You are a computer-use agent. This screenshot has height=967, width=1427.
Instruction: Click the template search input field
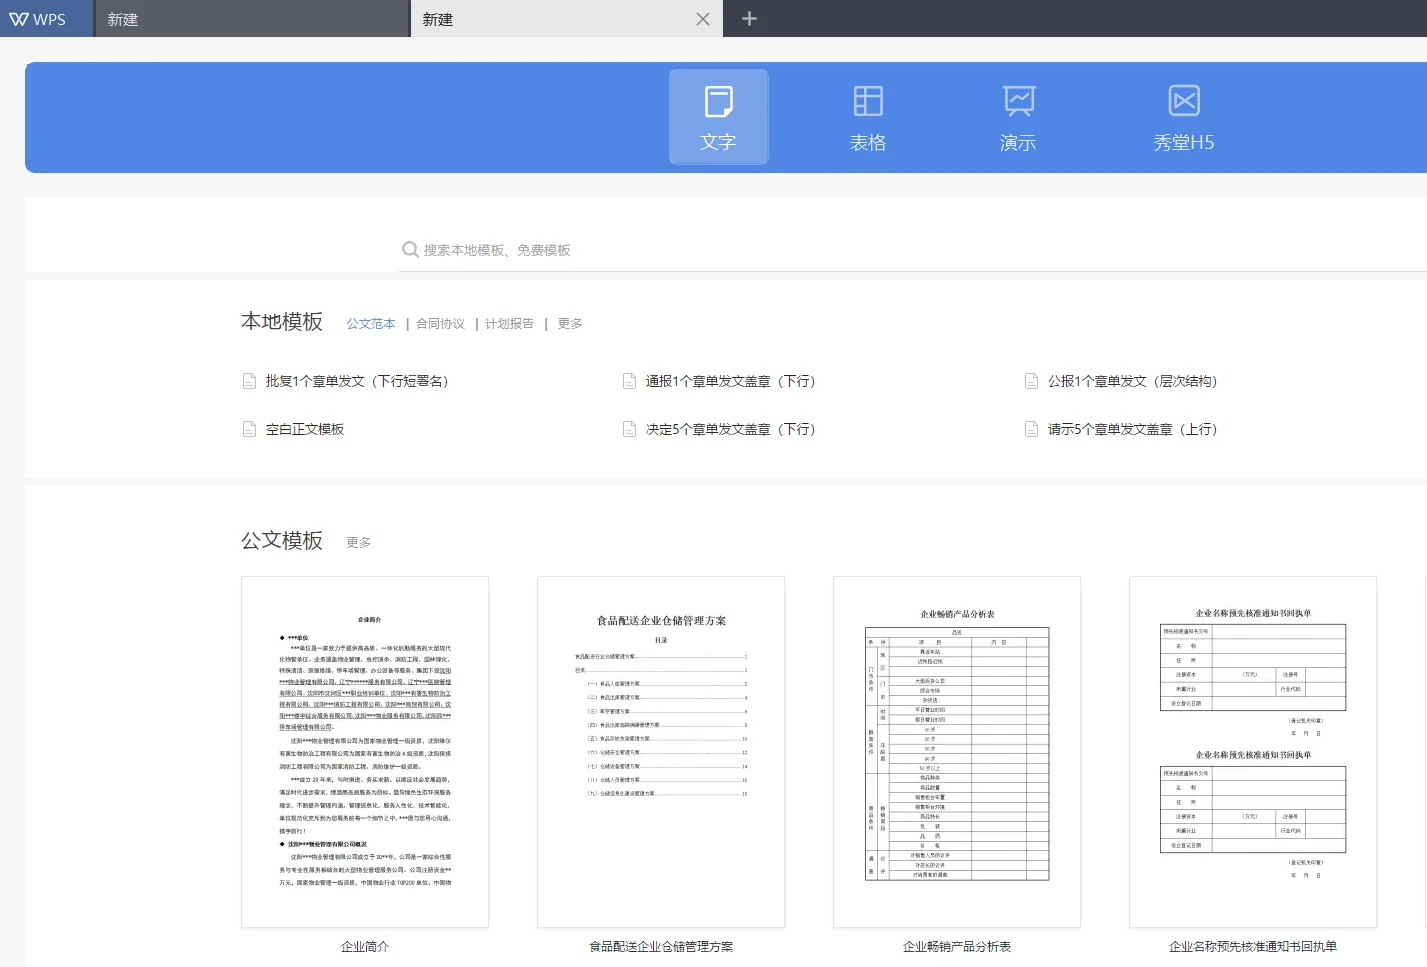point(600,249)
